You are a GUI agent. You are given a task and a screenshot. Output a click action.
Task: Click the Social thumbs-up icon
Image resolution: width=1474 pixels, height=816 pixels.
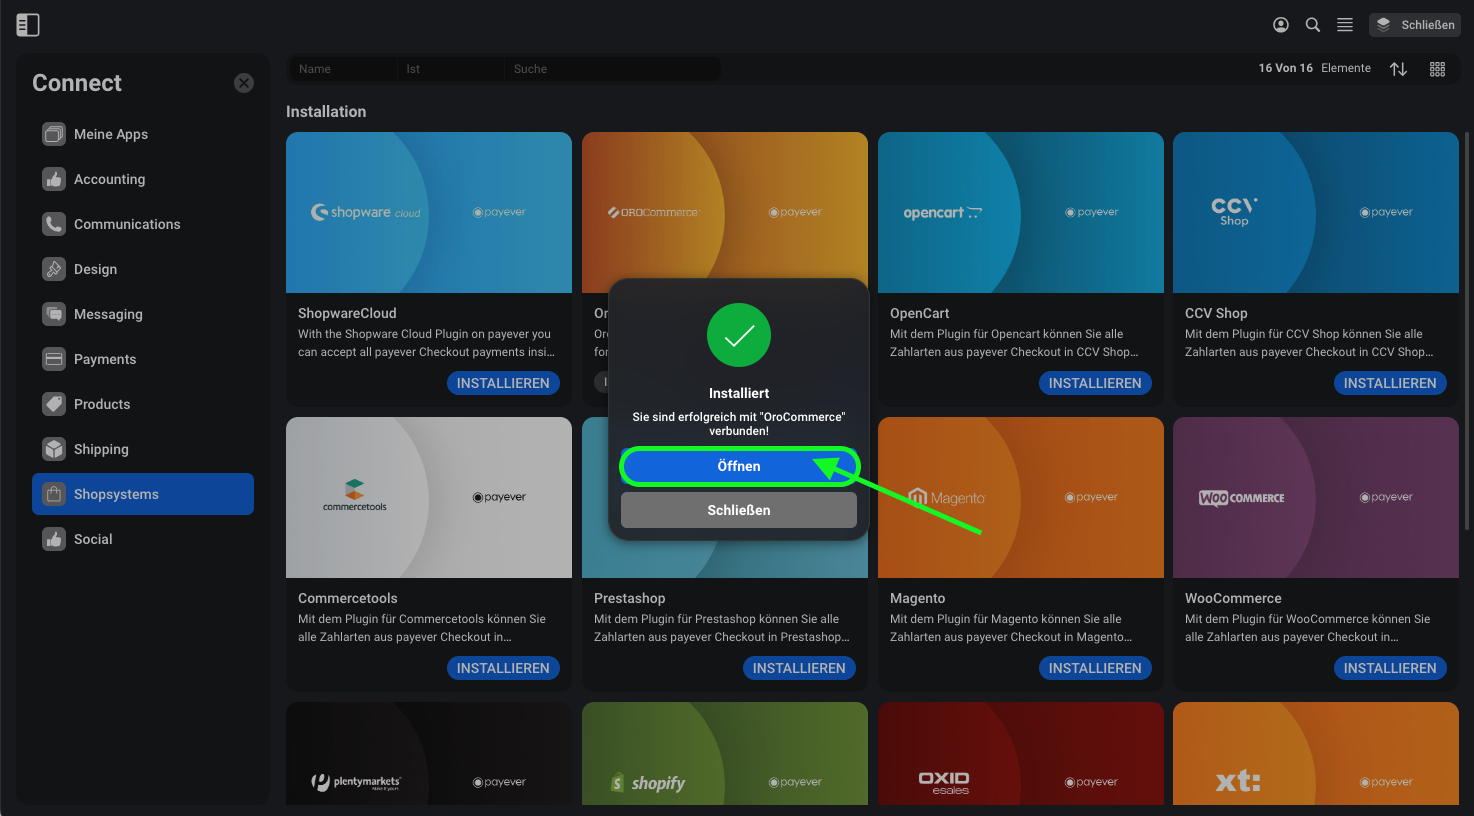tap(54, 539)
